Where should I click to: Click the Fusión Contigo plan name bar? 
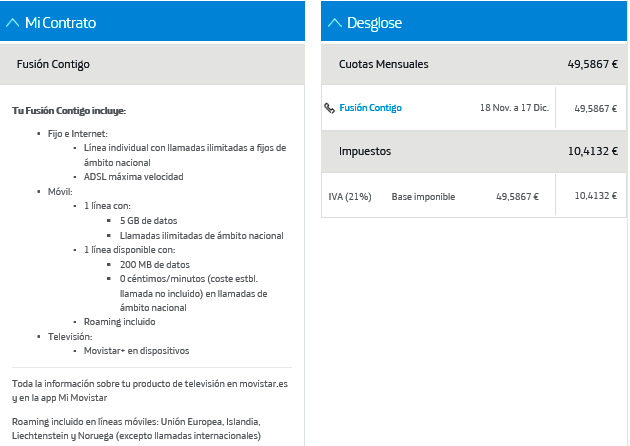coord(54,64)
